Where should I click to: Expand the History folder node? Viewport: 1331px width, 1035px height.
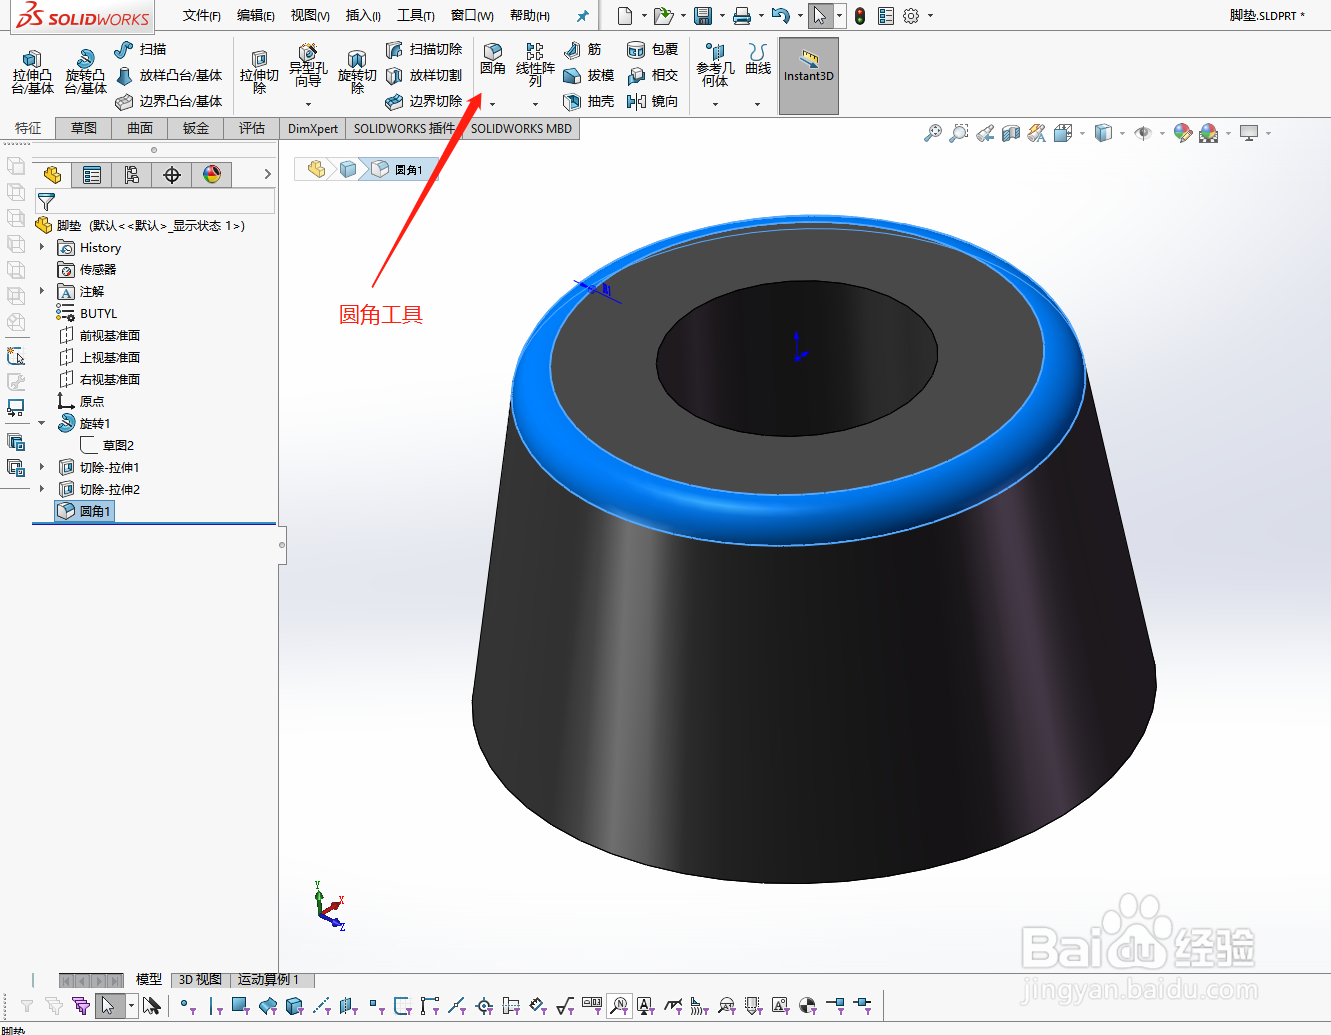pos(41,247)
